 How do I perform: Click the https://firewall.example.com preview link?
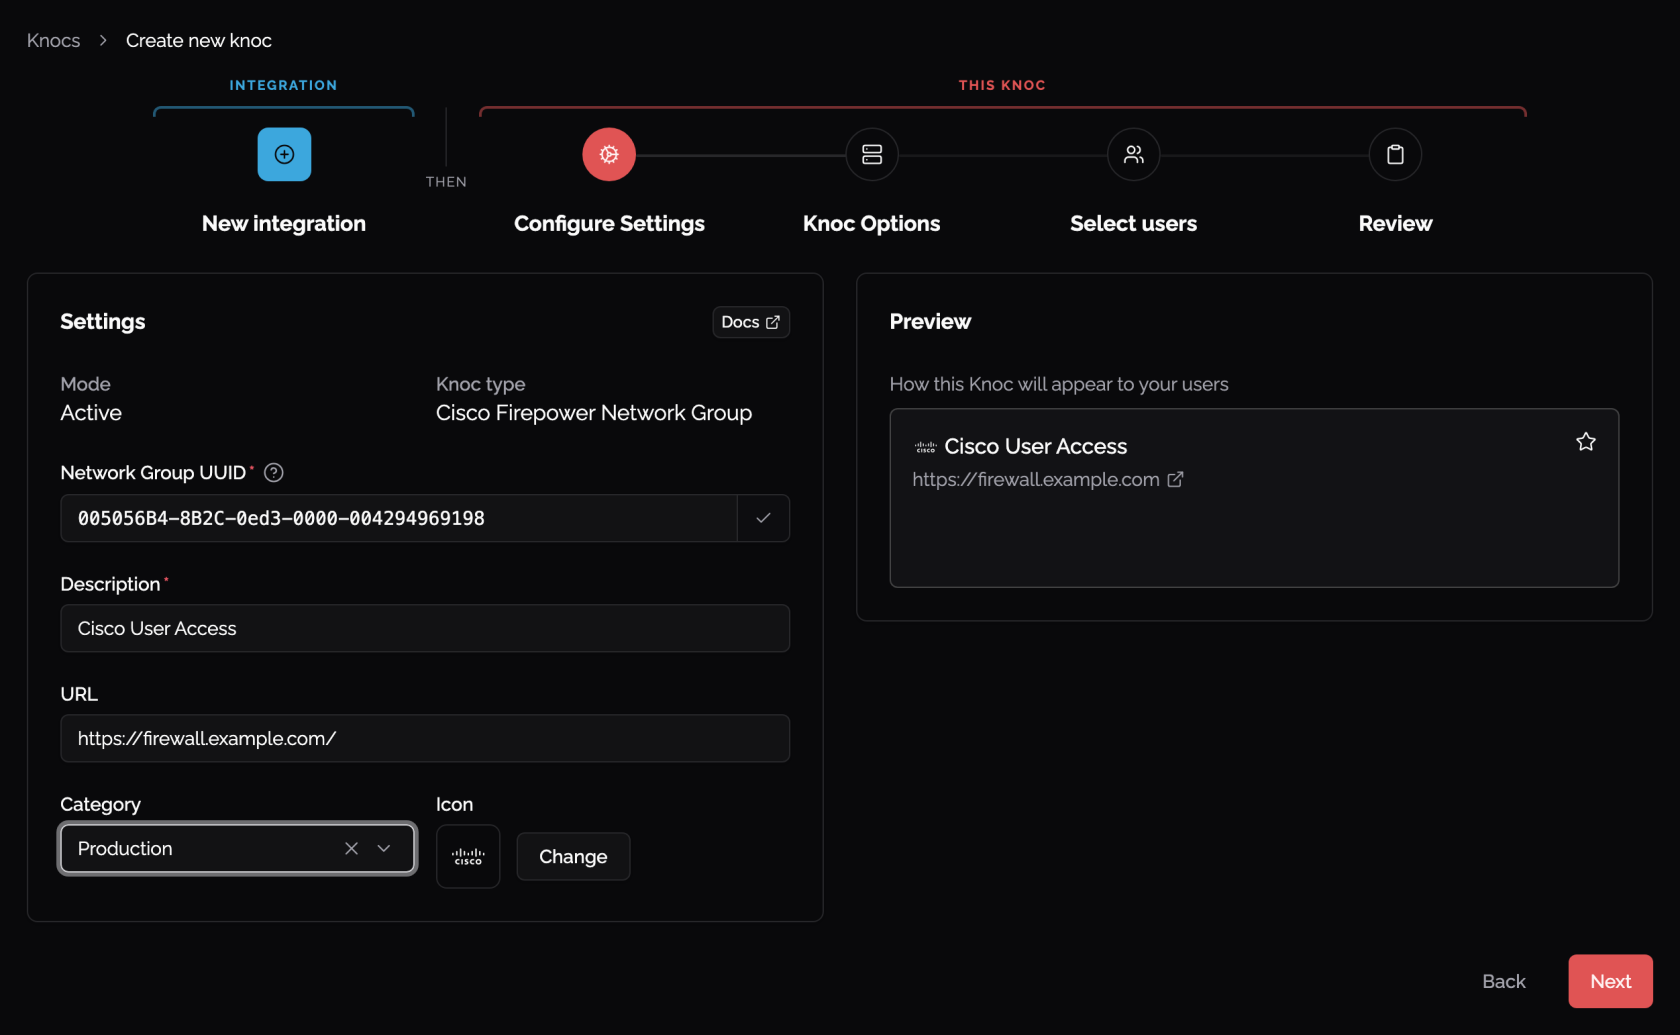point(1036,480)
